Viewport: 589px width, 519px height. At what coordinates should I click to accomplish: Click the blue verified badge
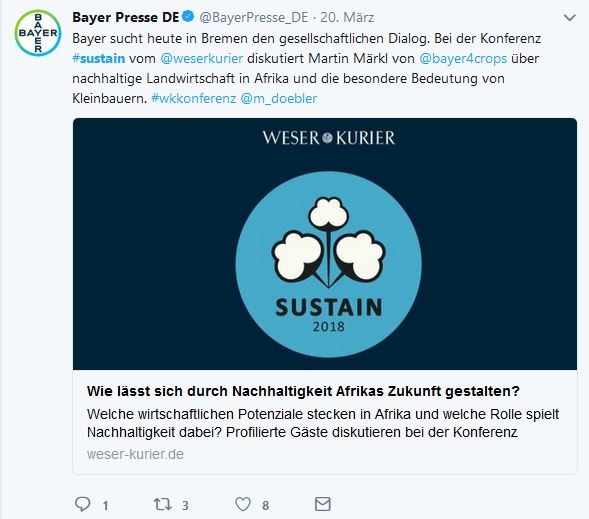(x=188, y=17)
